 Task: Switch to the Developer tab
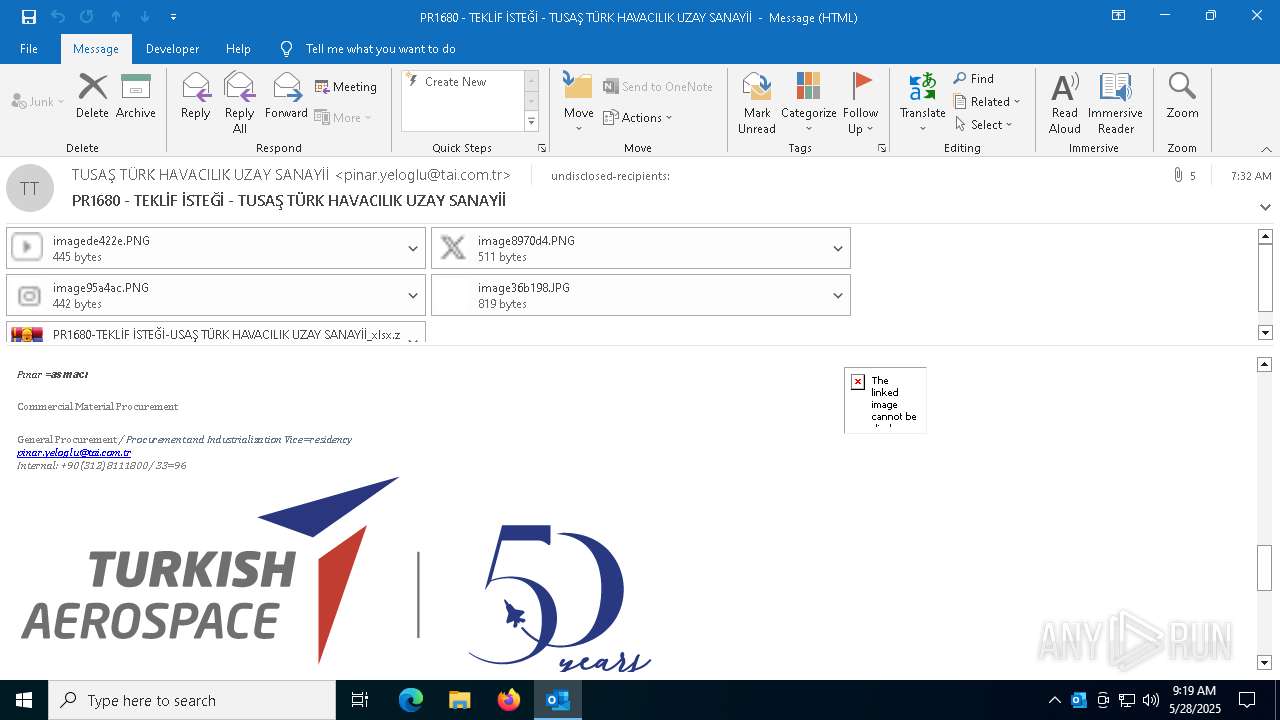(x=172, y=48)
